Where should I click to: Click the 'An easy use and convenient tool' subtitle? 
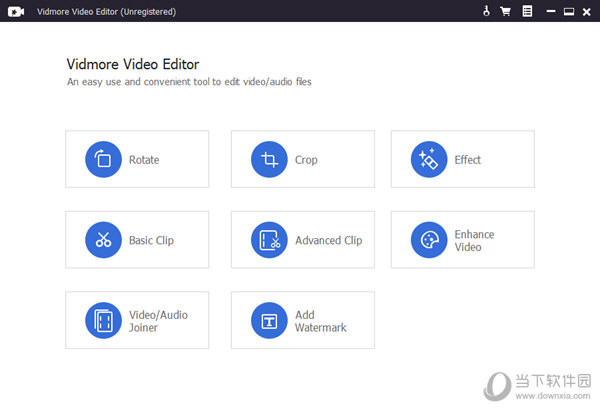pos(189,82)
